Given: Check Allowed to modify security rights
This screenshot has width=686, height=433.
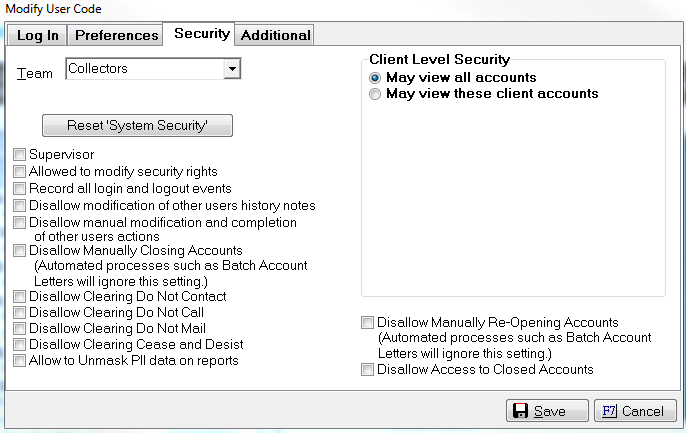Looking at the screenshot, I should [20, 172].
